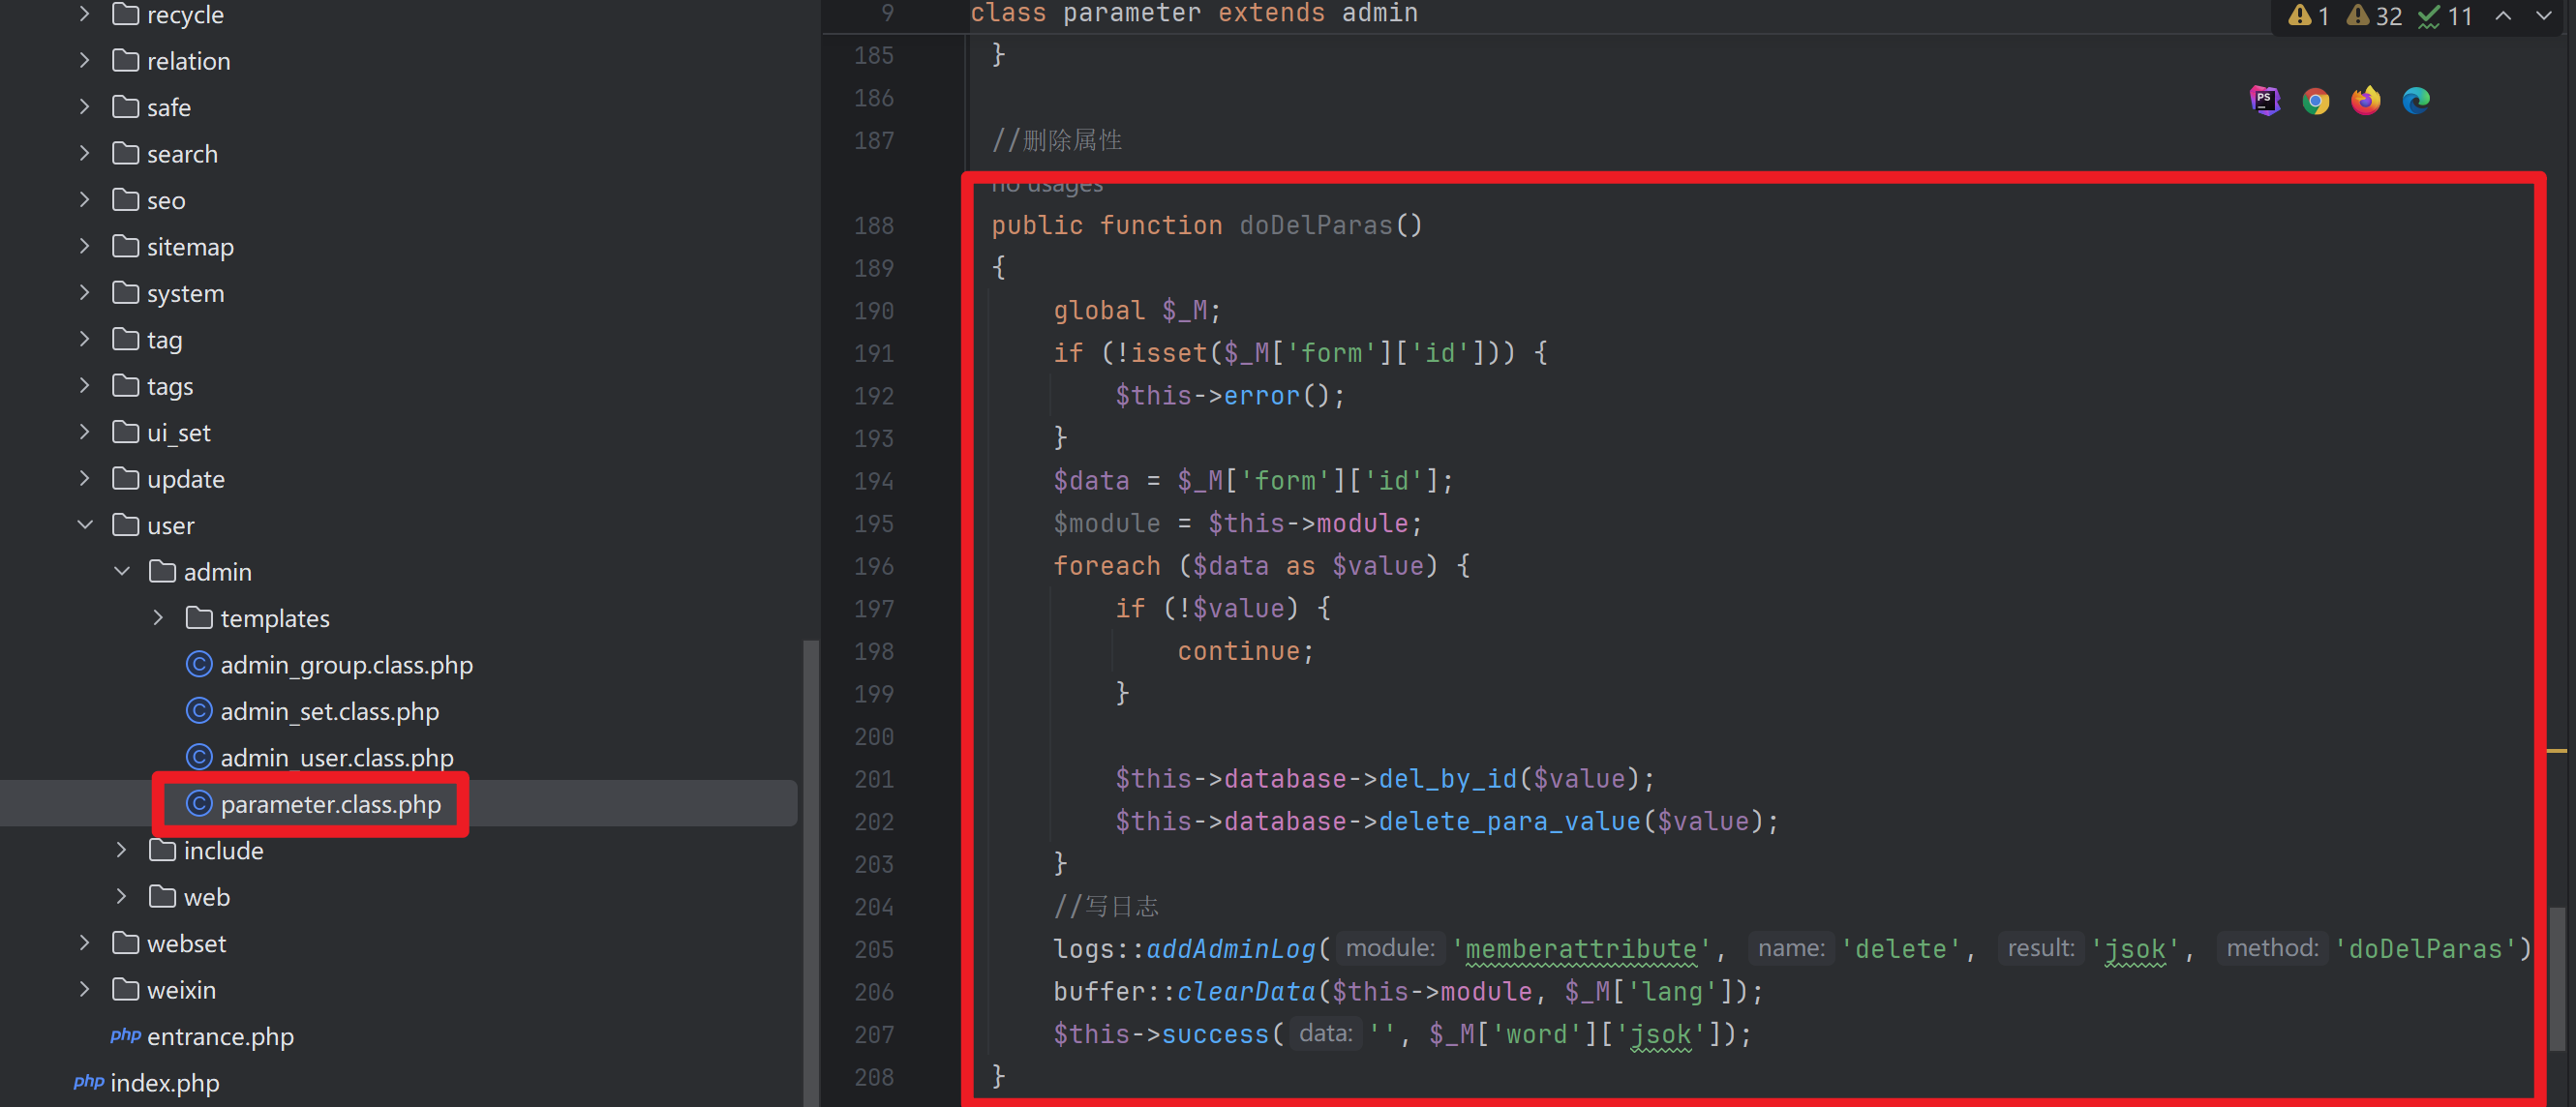Click the editor vertical scrollbar thumb
The height and width of the screenshot is (1107, 2576).
(x=2557, y=978)
